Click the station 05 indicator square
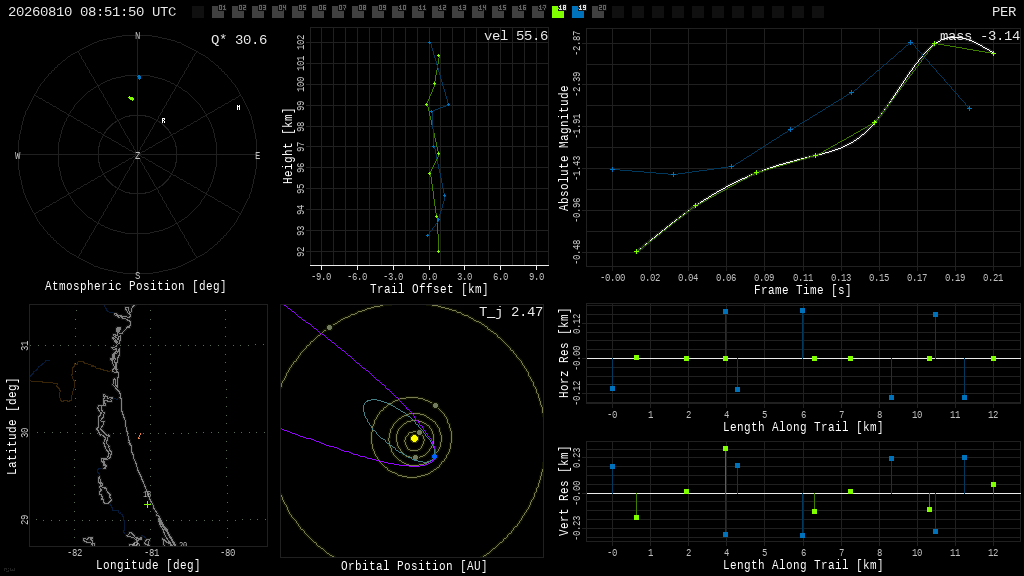 pos(298,11)
